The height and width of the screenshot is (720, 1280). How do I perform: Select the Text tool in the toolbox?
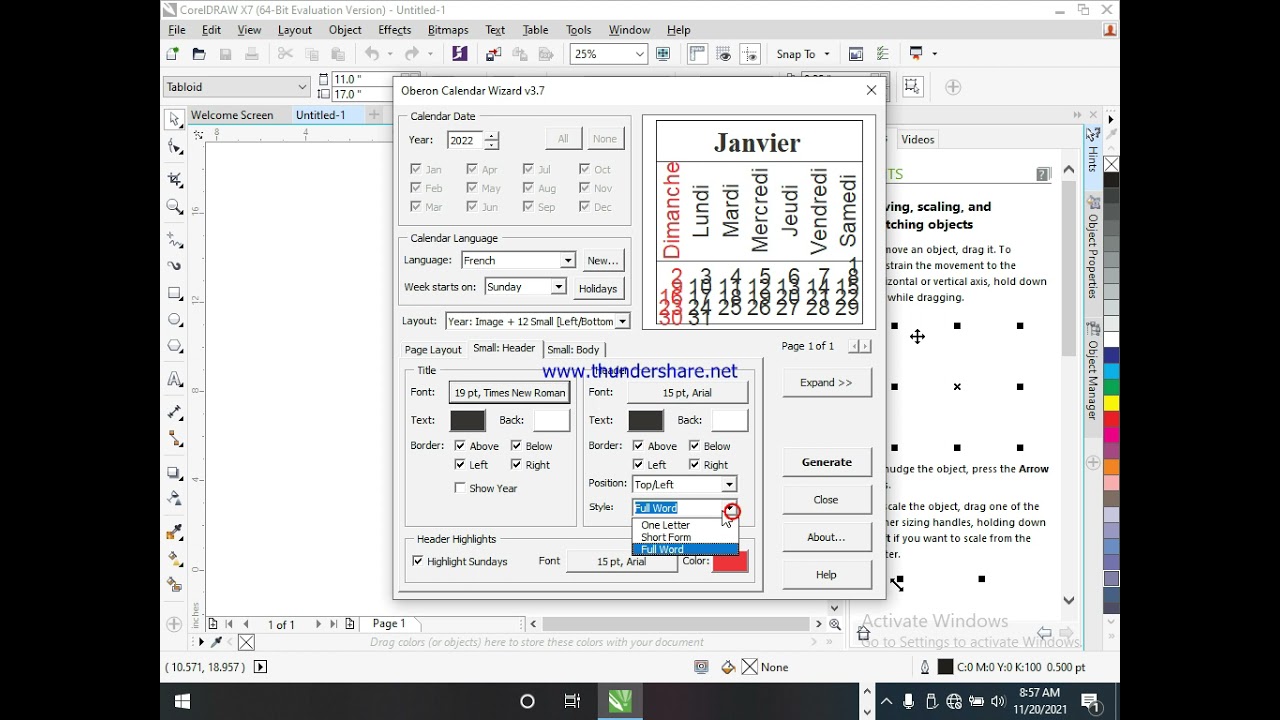(175, 379)
